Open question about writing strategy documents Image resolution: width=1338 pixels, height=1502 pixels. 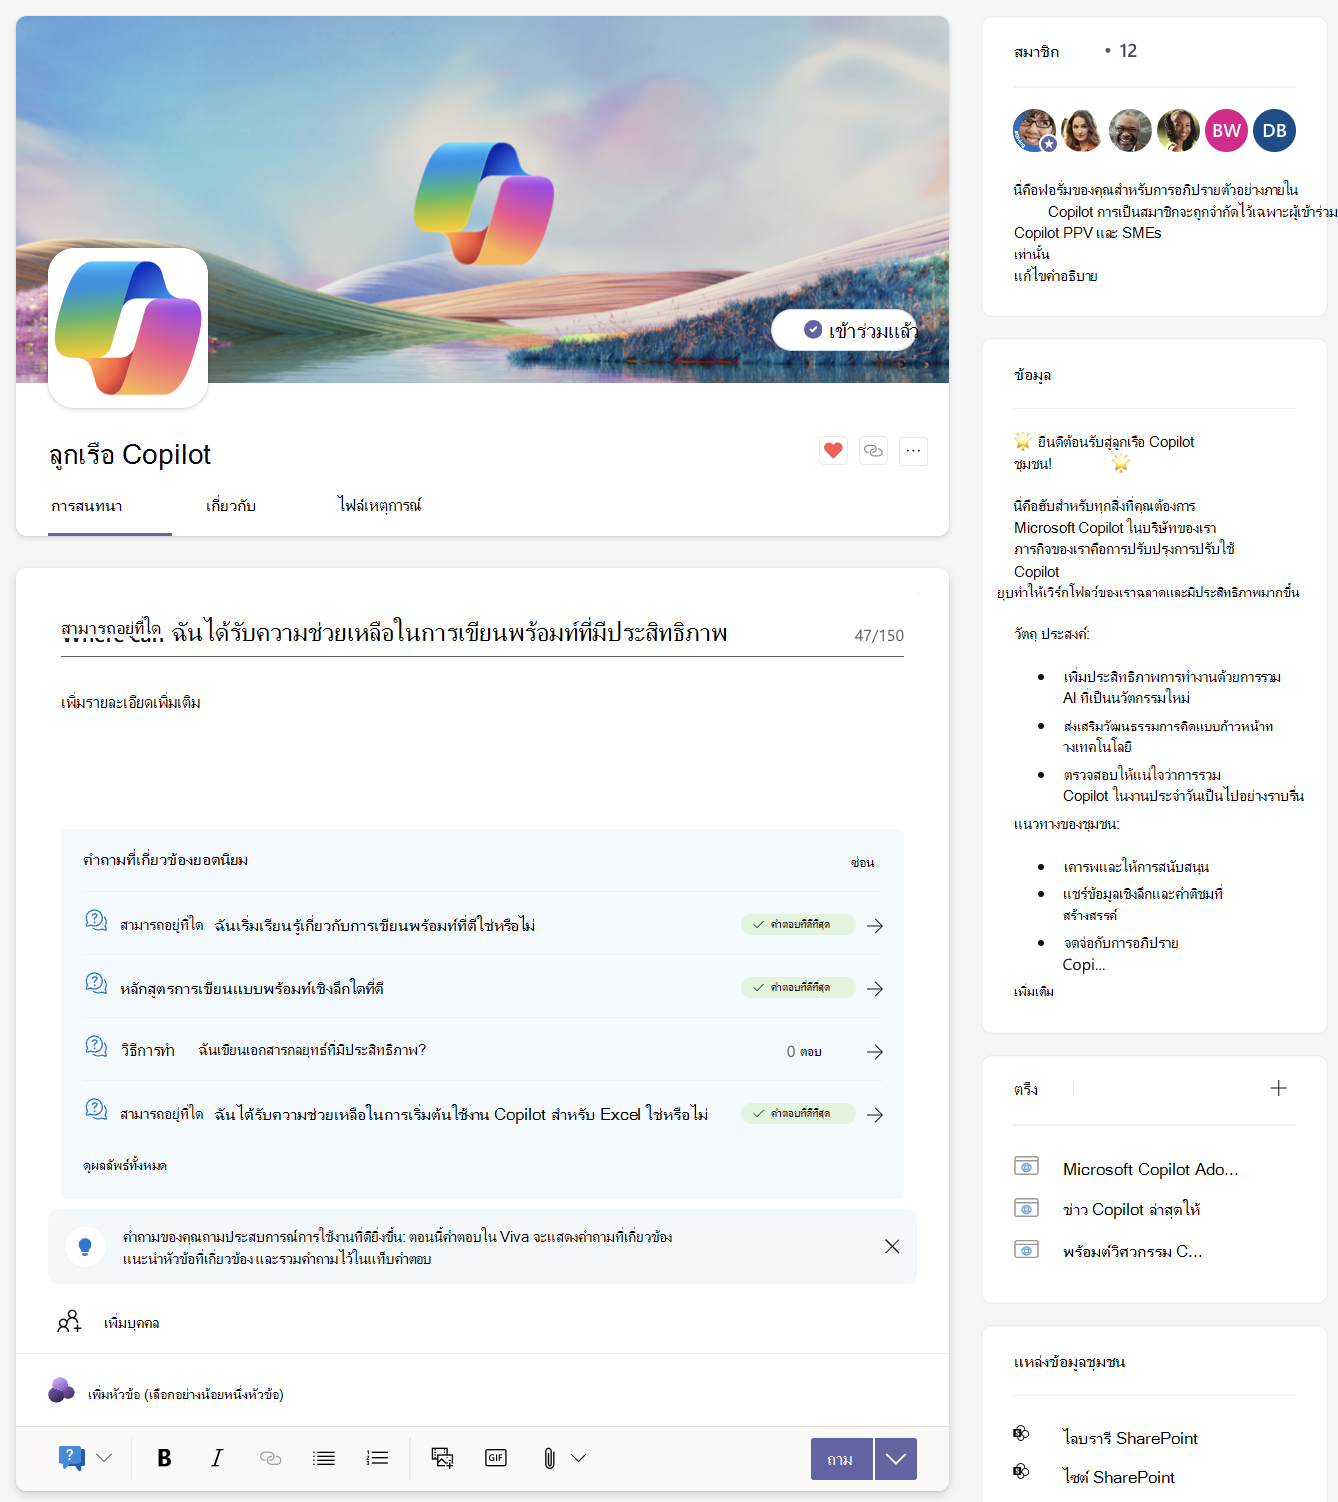(x=273, y=1051)
